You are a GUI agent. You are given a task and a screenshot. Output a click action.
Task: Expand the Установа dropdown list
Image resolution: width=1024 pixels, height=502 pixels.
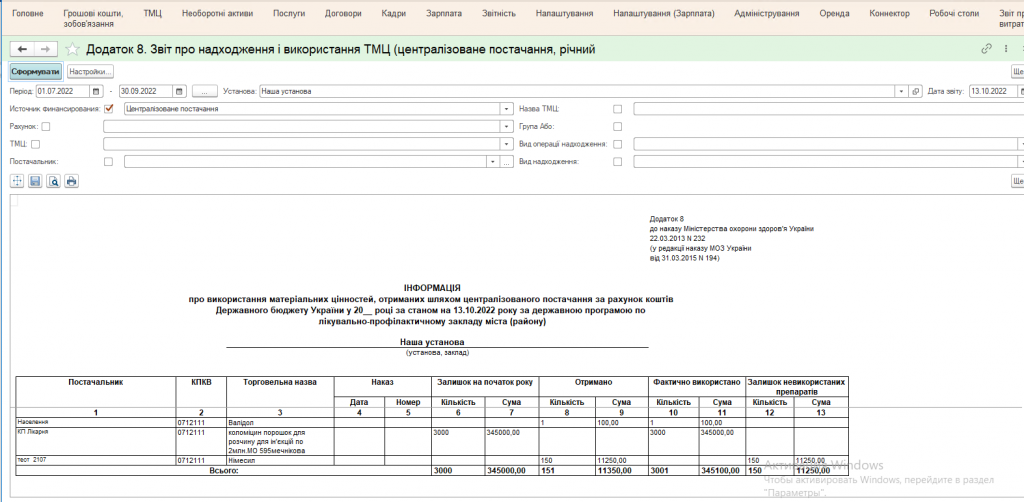pos(901,91)
